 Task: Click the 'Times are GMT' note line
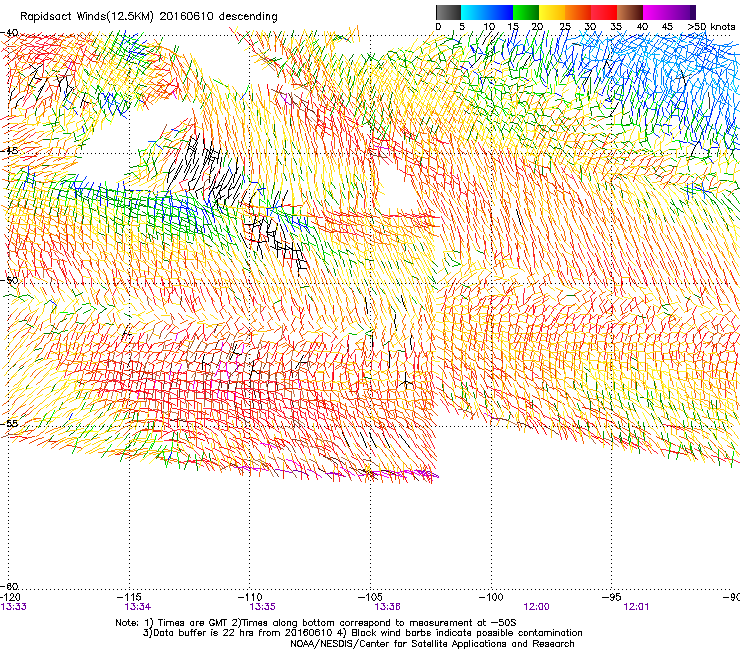316,623
